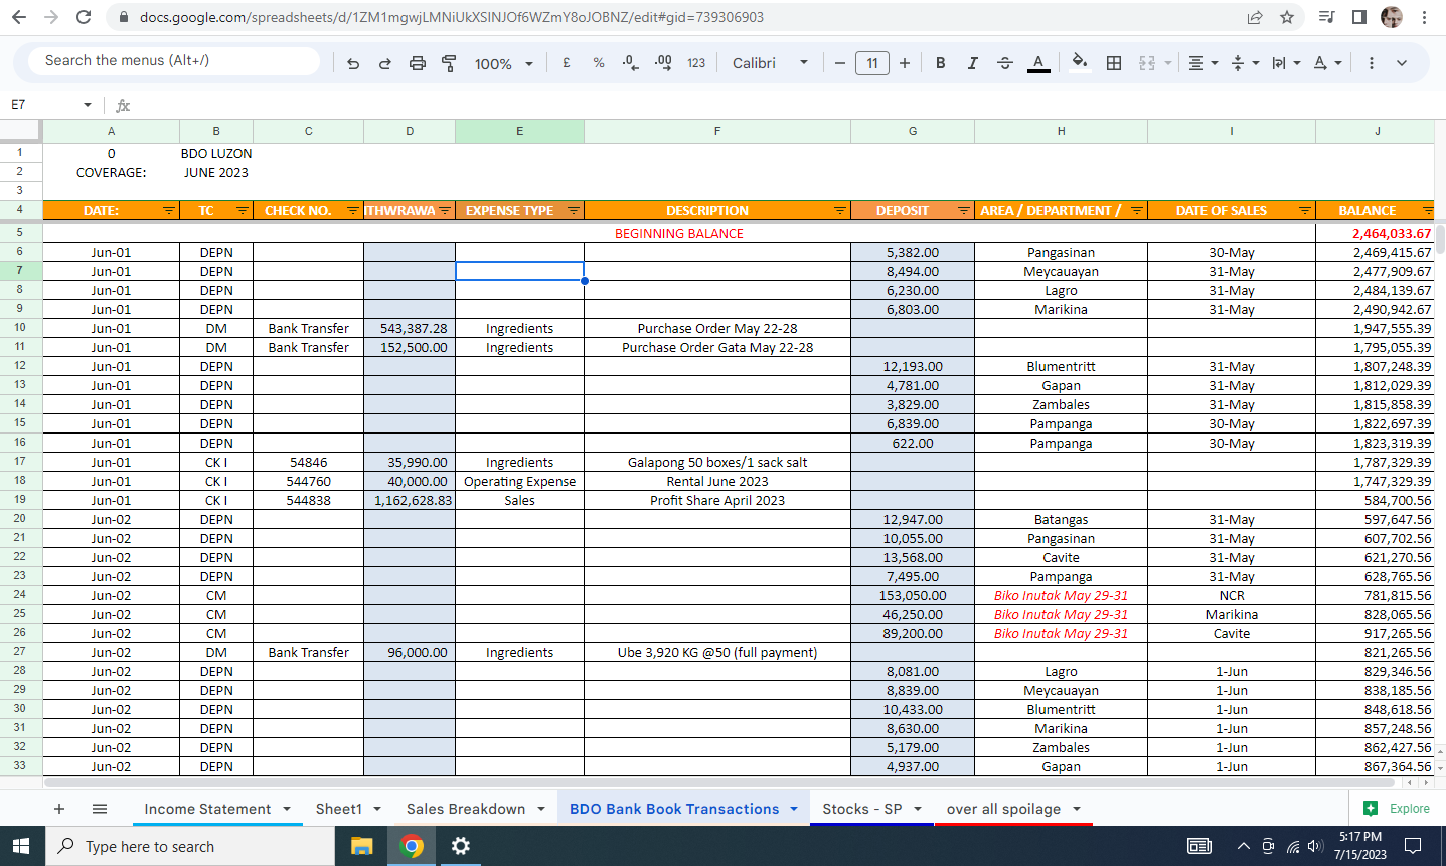
Task: Click the merge cells icon
Action: [1147, 63]
